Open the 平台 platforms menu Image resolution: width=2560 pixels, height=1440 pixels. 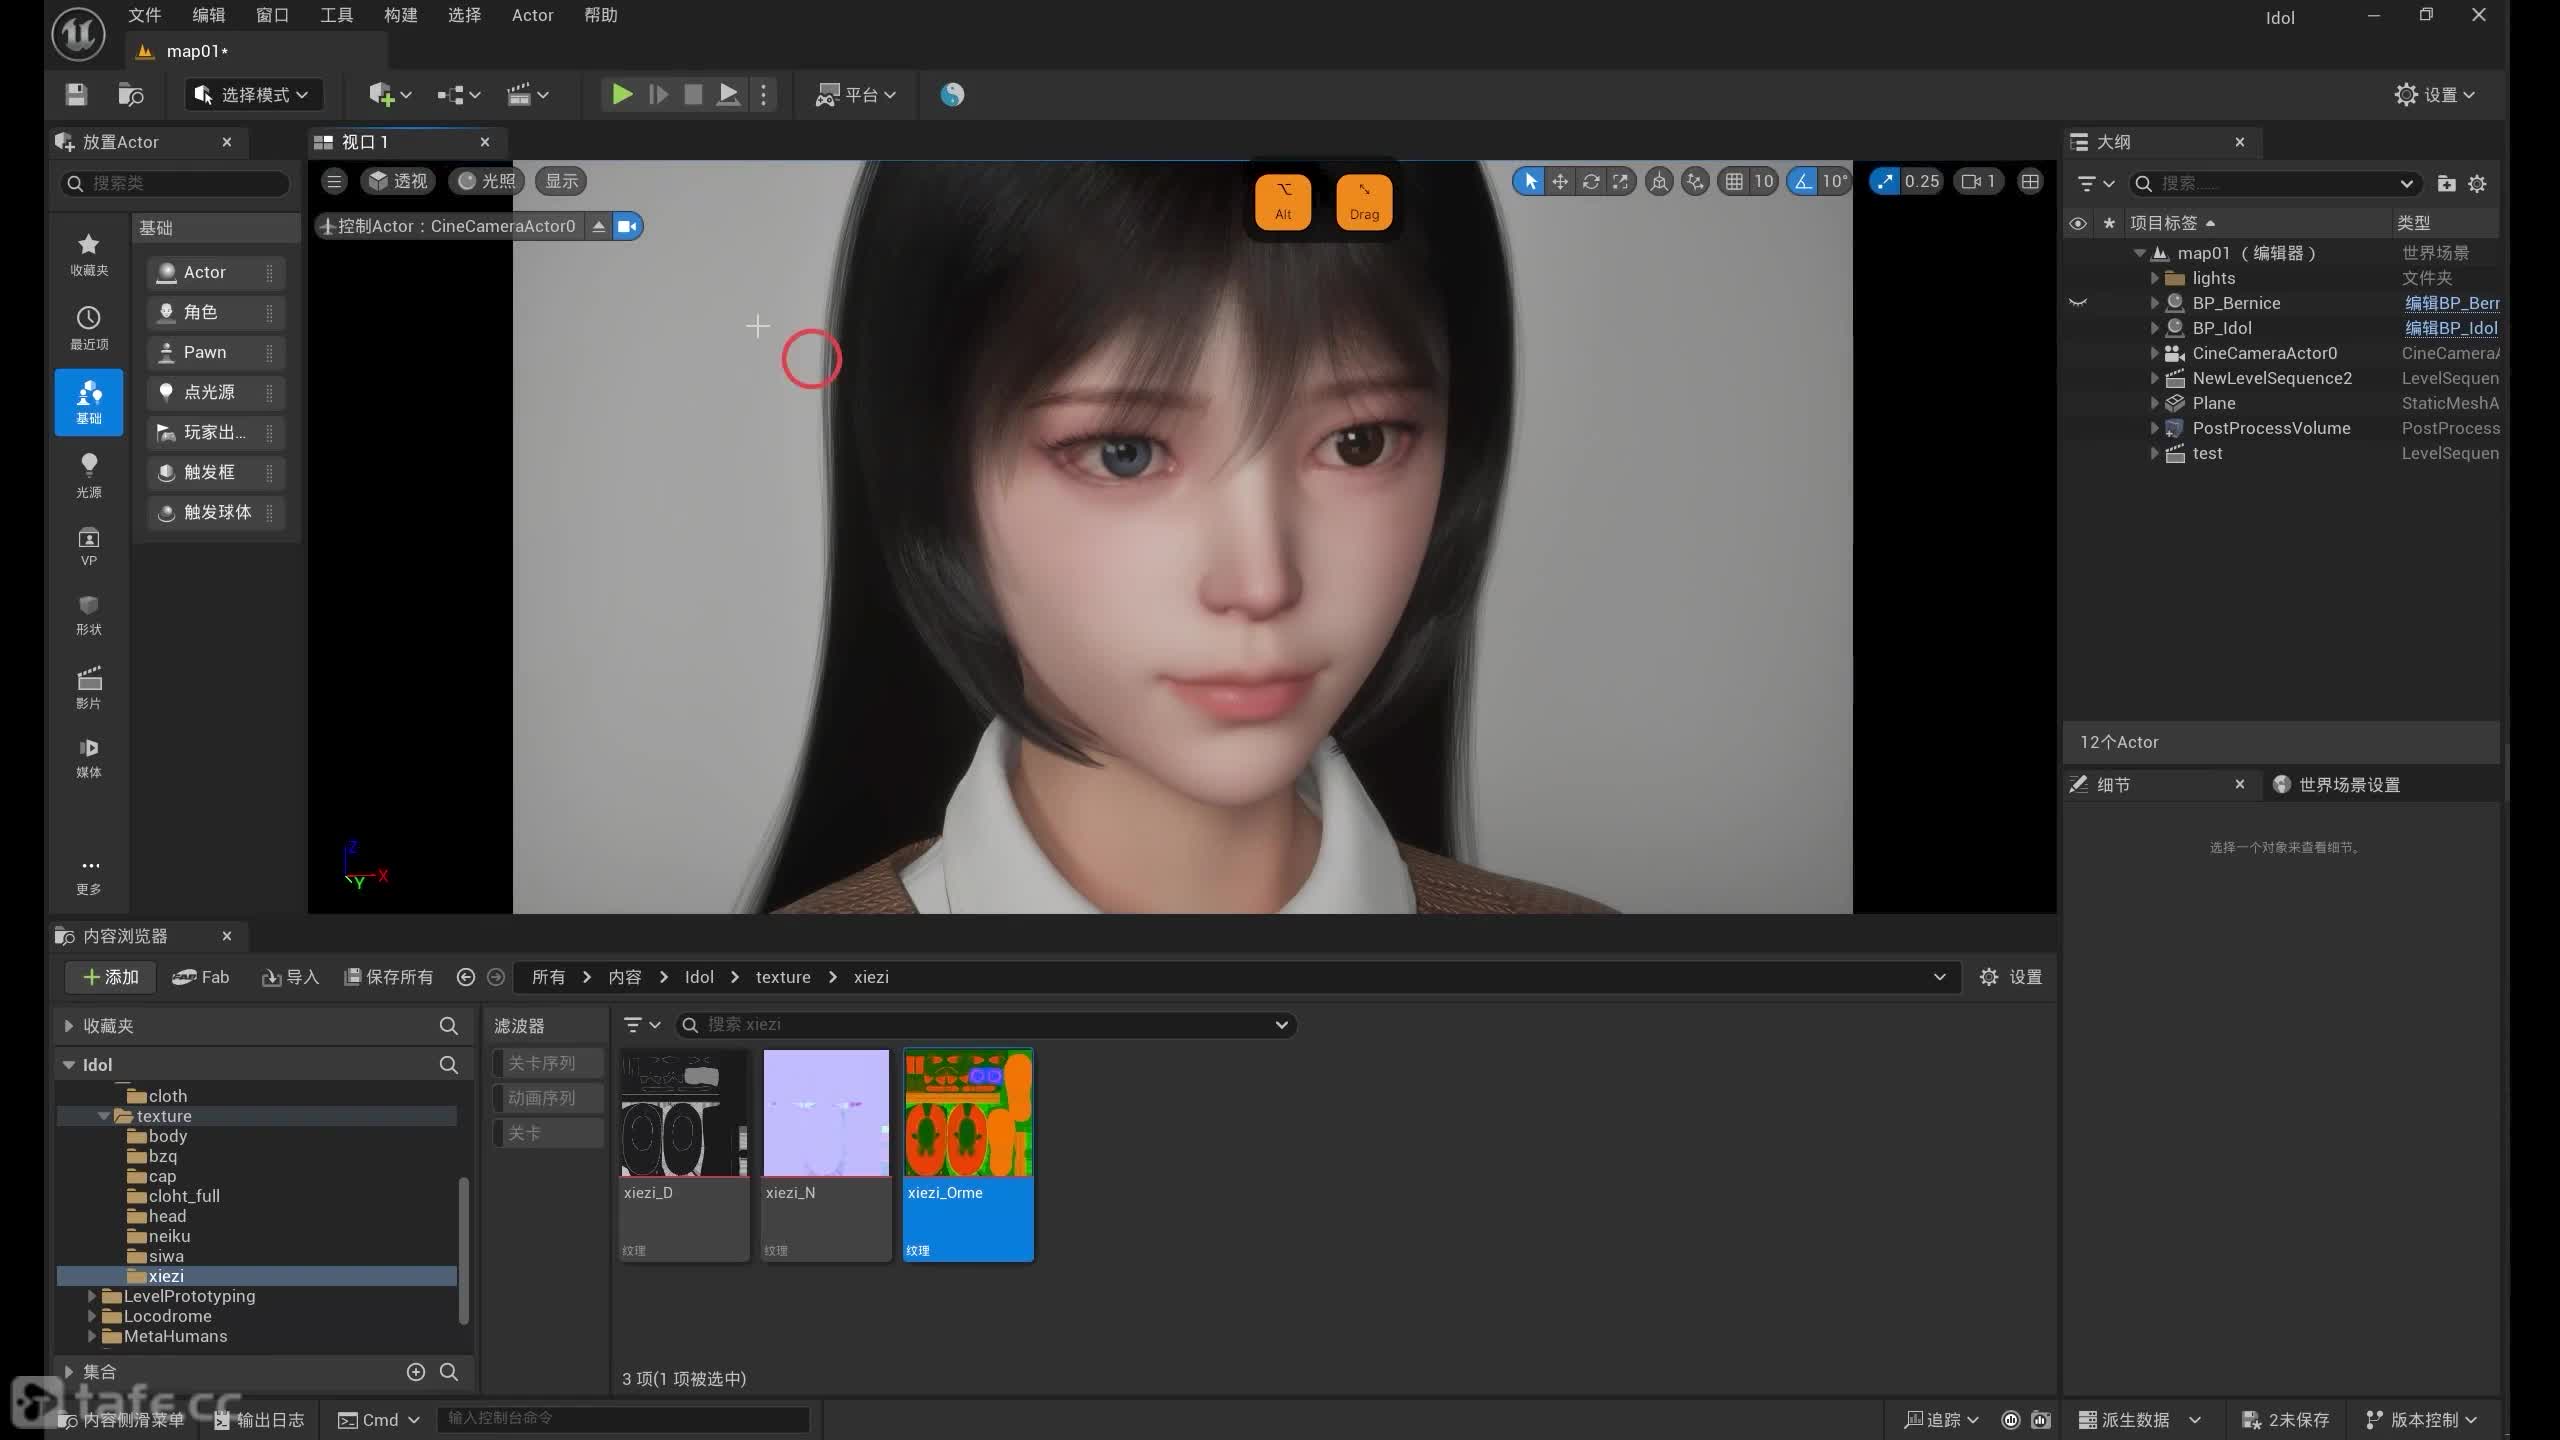click(x=856, y=94)
